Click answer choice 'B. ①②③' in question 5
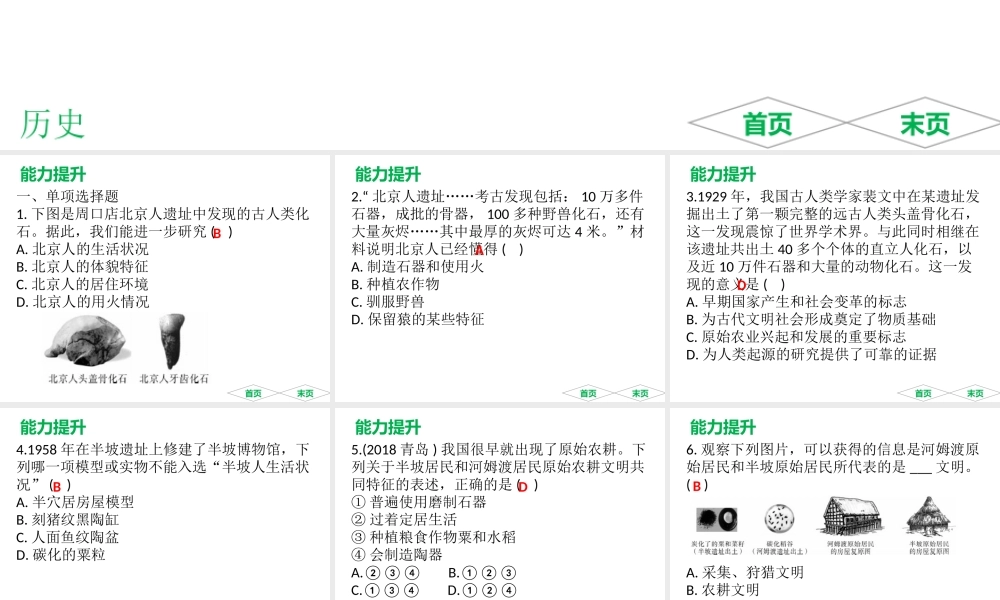 482,573
